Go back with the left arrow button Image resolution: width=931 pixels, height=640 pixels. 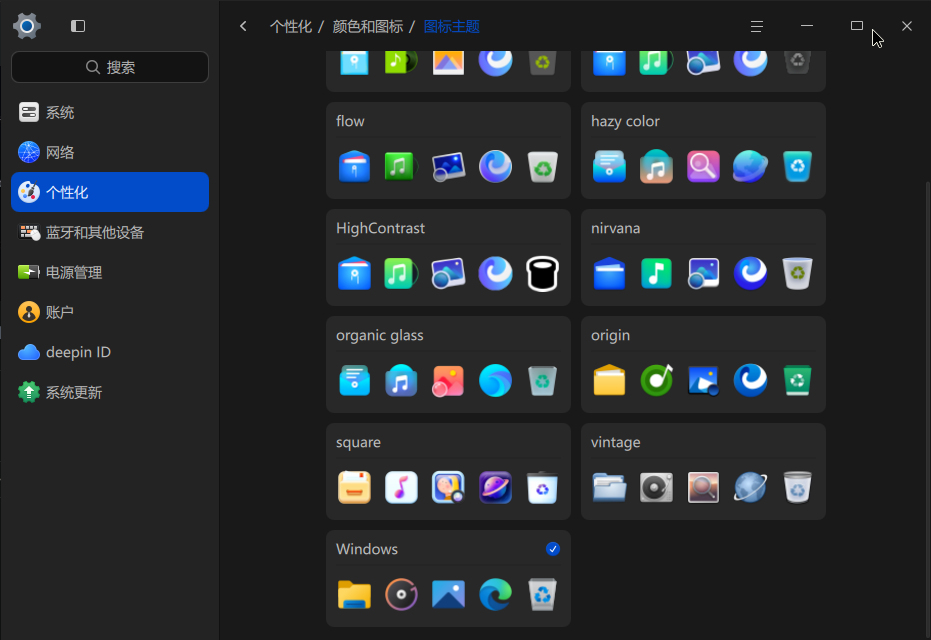click(x=243, y=26)
